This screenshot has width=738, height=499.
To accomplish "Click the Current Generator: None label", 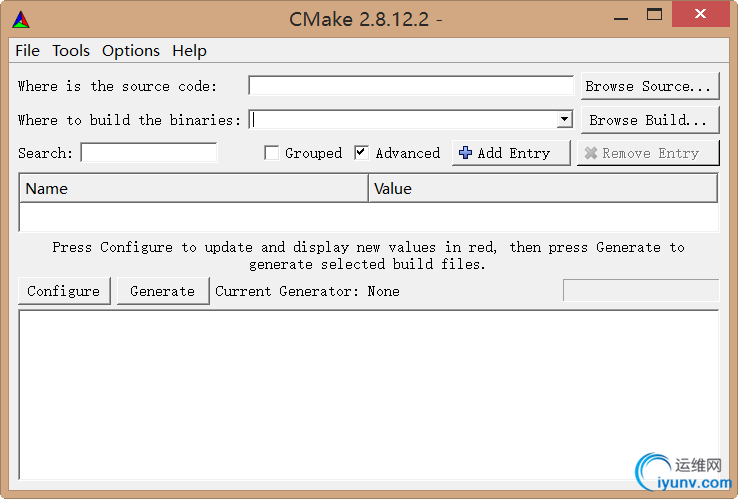I will (307, 291).
